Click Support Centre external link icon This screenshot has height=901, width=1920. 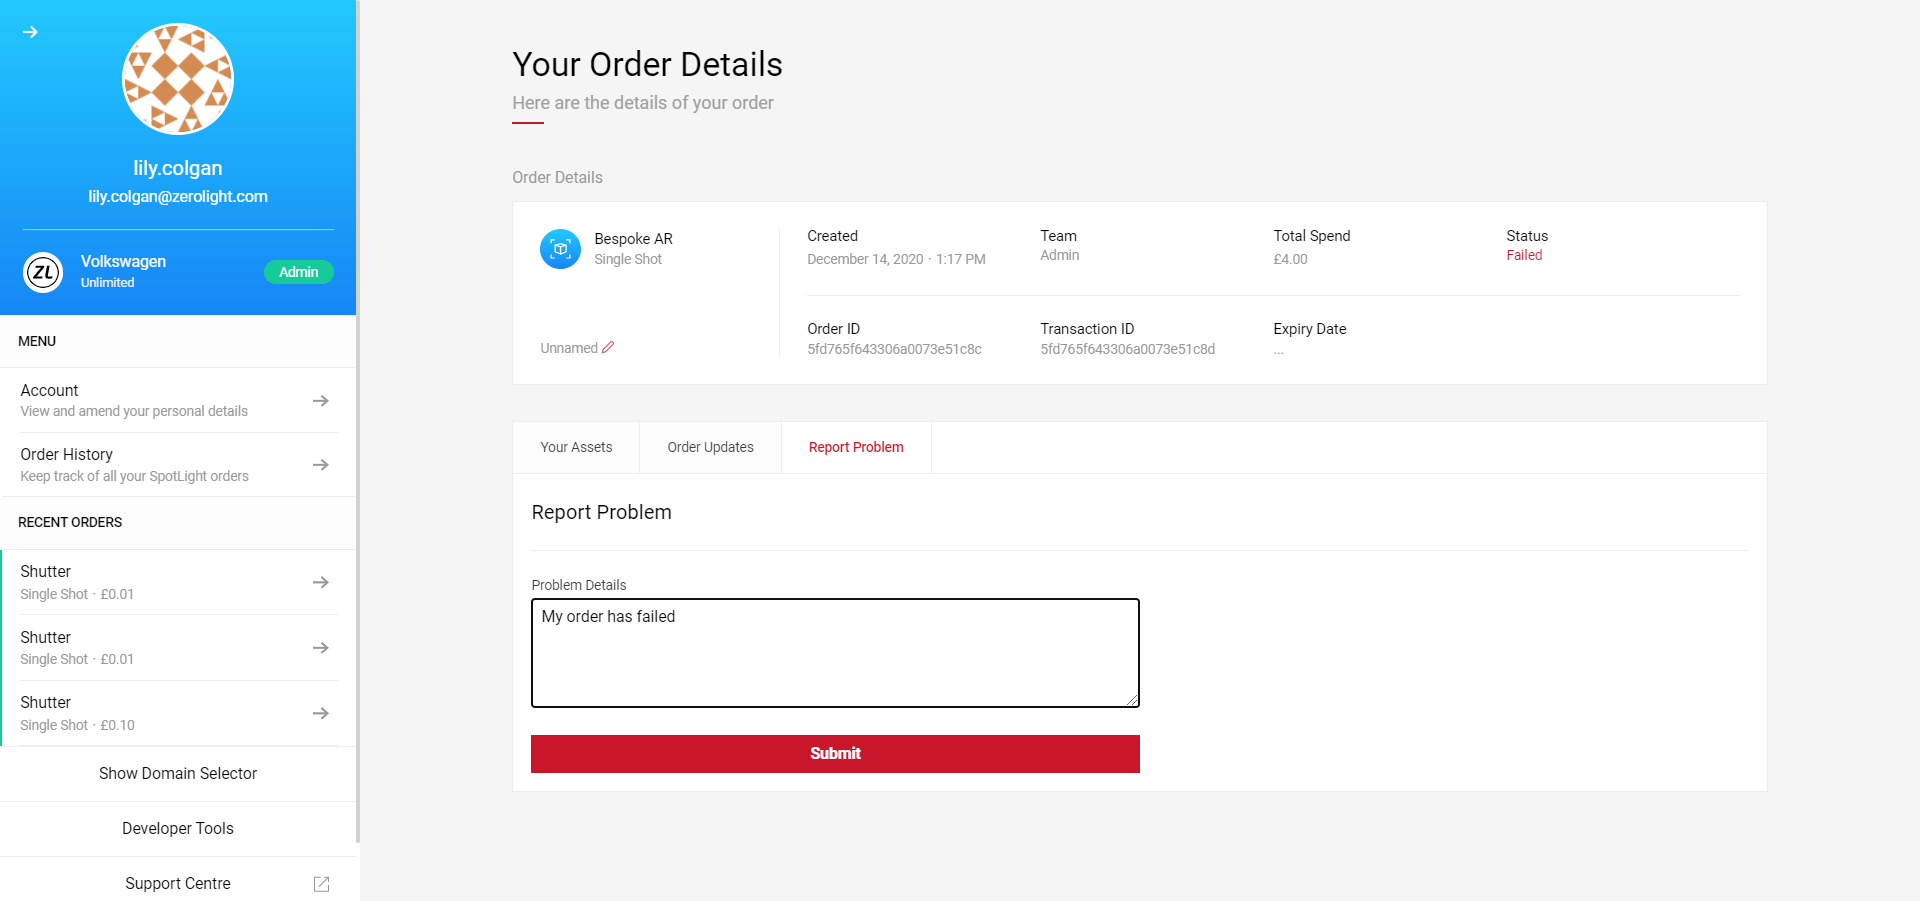click(x=321, y=884)
